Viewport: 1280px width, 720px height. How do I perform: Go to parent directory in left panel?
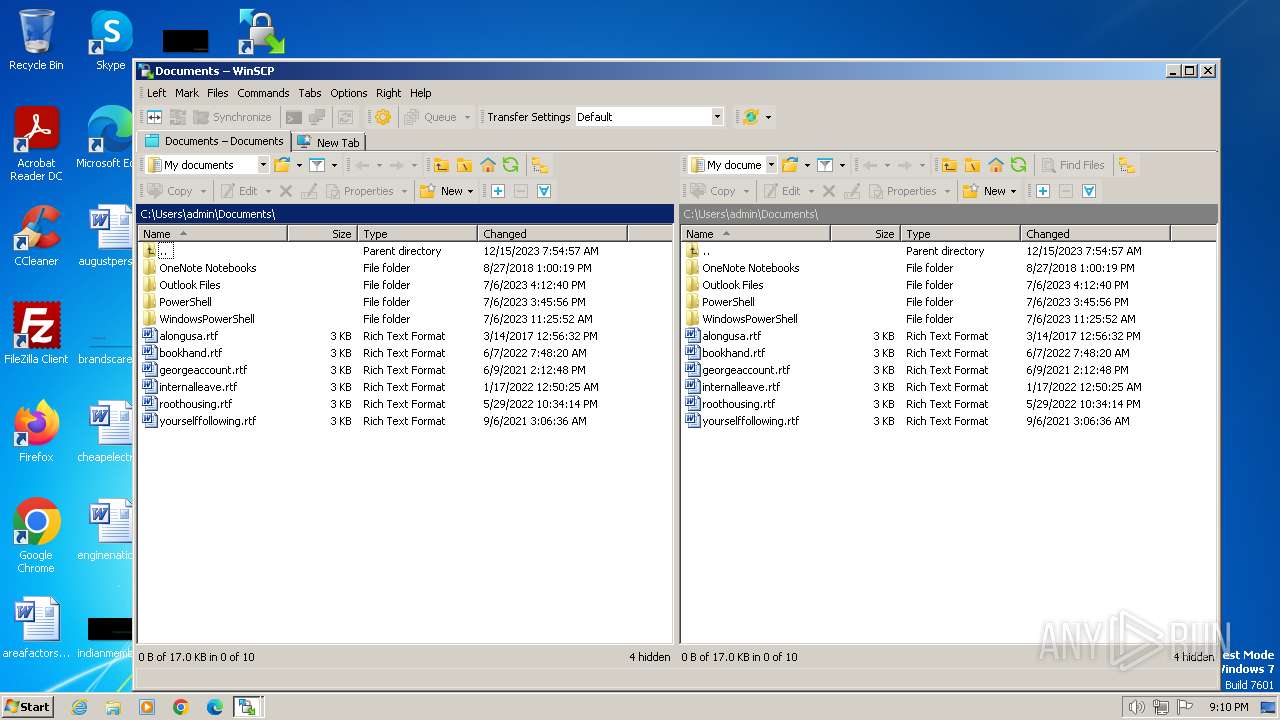pos(440,165)
